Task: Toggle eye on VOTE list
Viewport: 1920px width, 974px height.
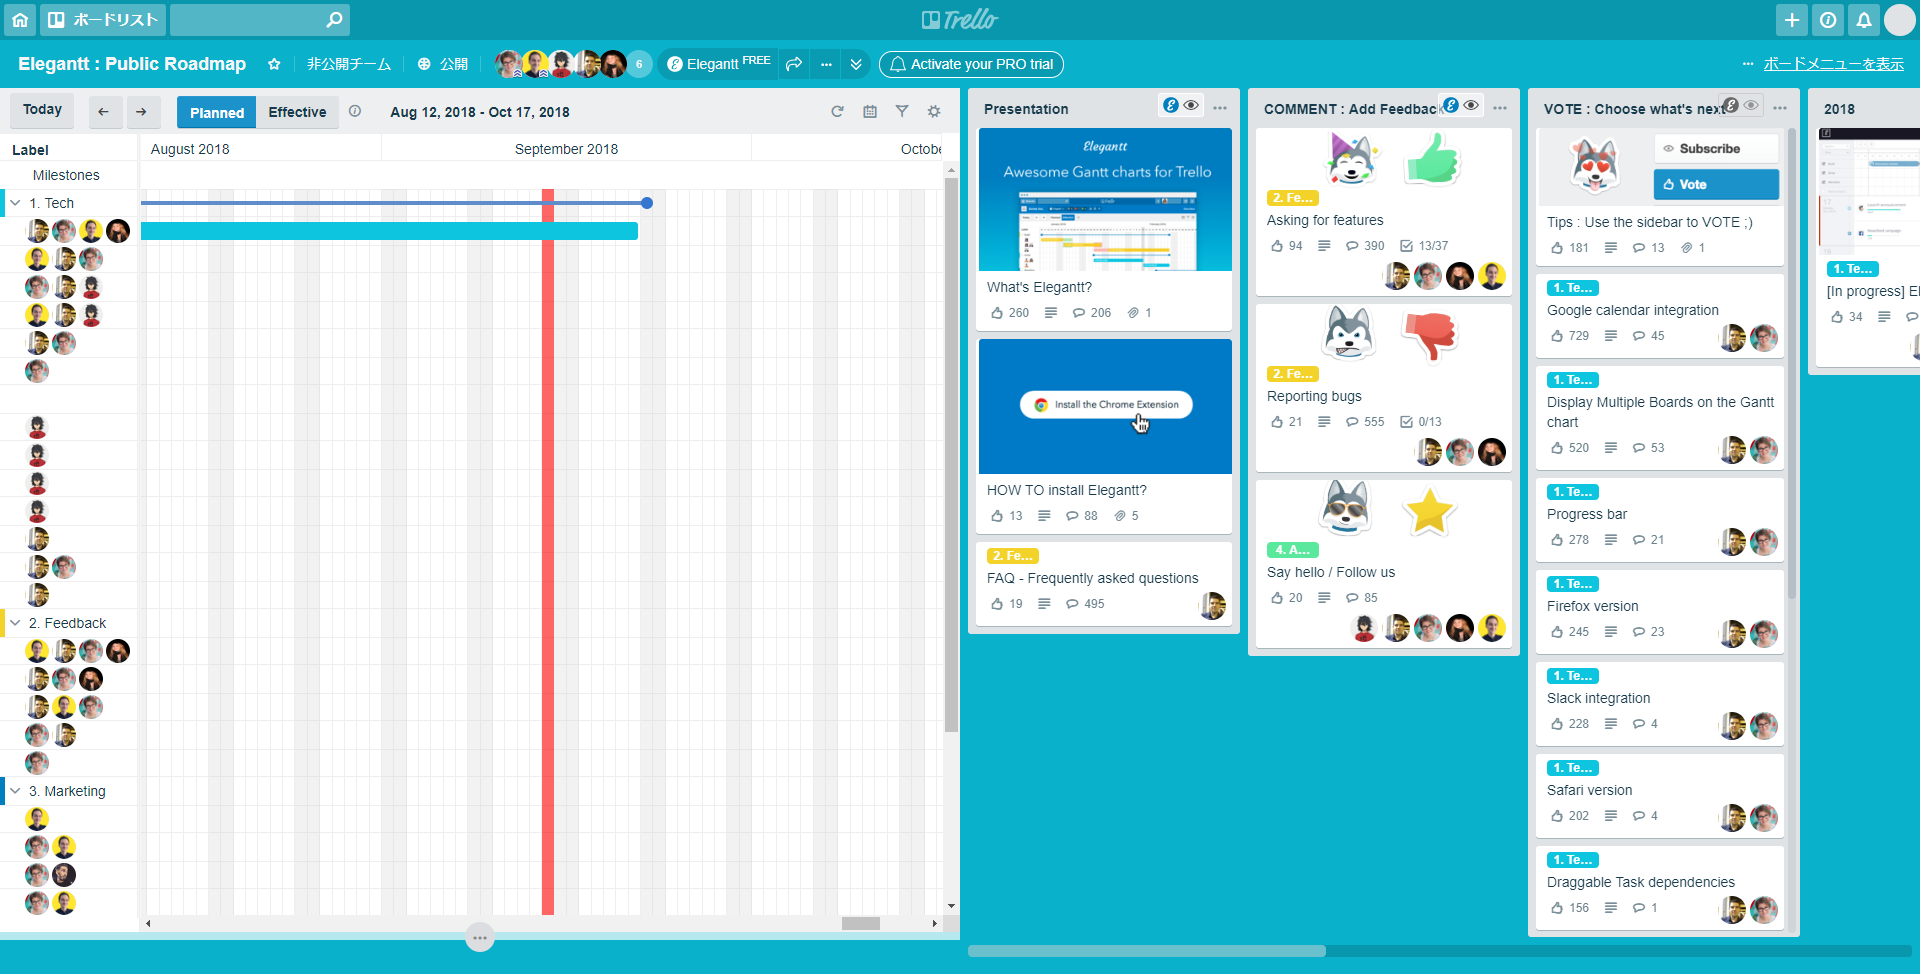Action: 1751,105
